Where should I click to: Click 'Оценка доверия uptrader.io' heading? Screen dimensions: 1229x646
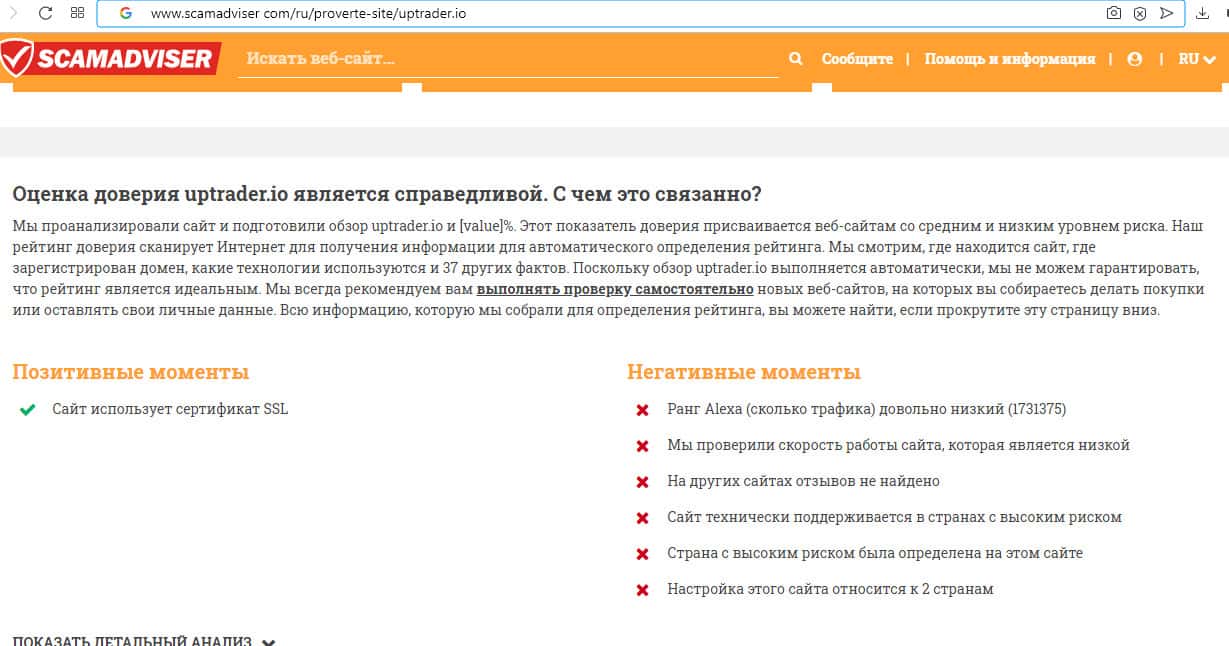point(386,193)
